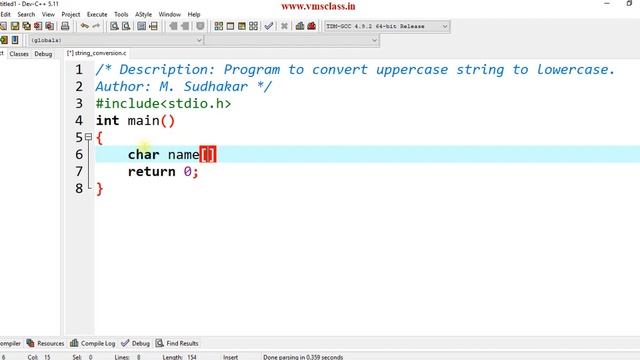The height and width of the screenshot is (360, 640).
Task: Open the Window menu
Action: tap(169, 14)
